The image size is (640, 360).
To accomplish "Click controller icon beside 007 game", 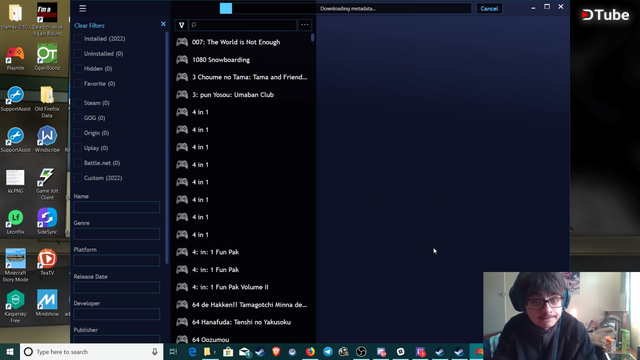I will (x=182, y=42).
